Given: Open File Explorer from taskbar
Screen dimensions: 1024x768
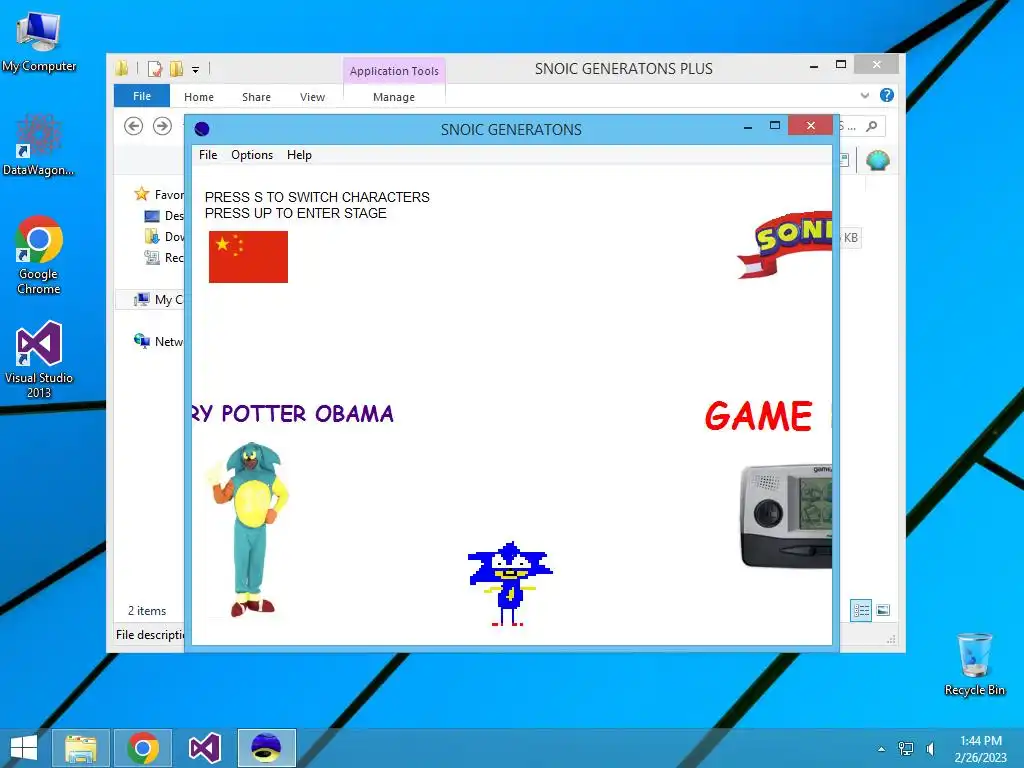Looking at the screenshot, I should coord(81,748).
